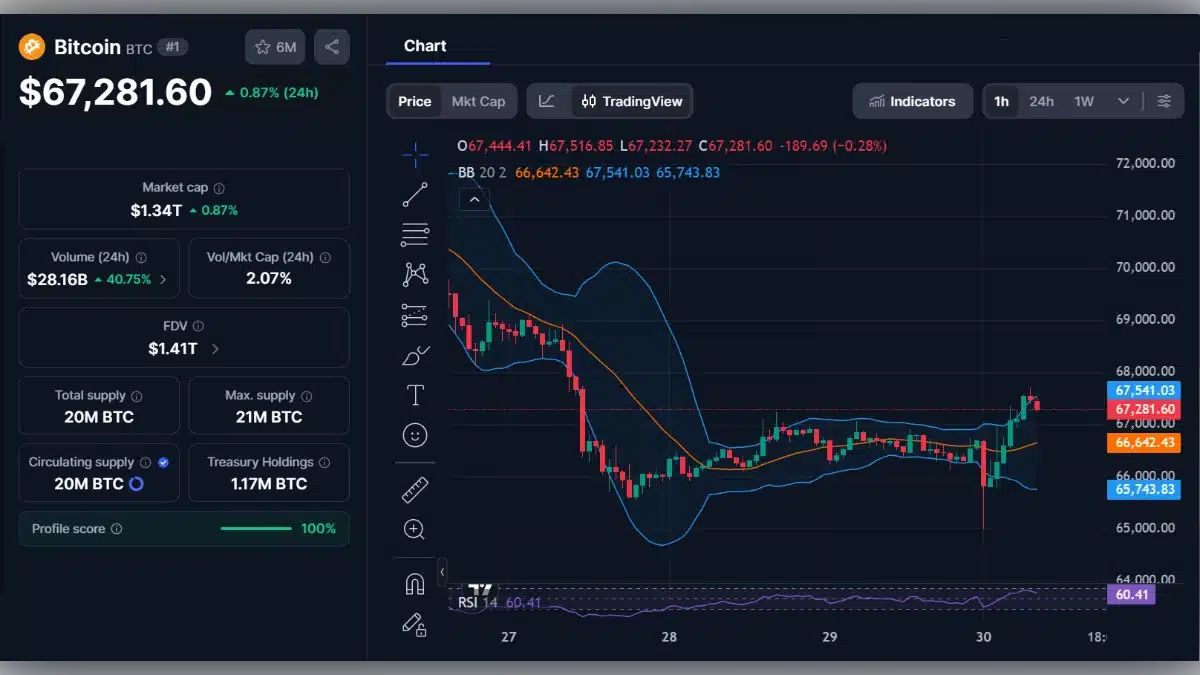Image resolution: width=1200 pixels, height=675 pixels.
Task: Select the trend line drawing tool
Action: pos(415,195)
